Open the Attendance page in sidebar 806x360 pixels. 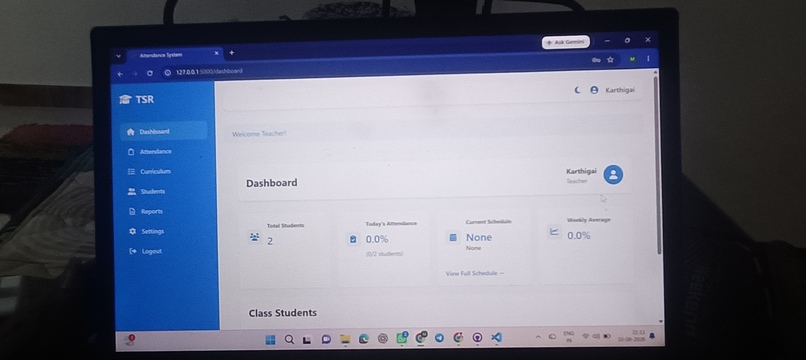click(x=150, y=152)
